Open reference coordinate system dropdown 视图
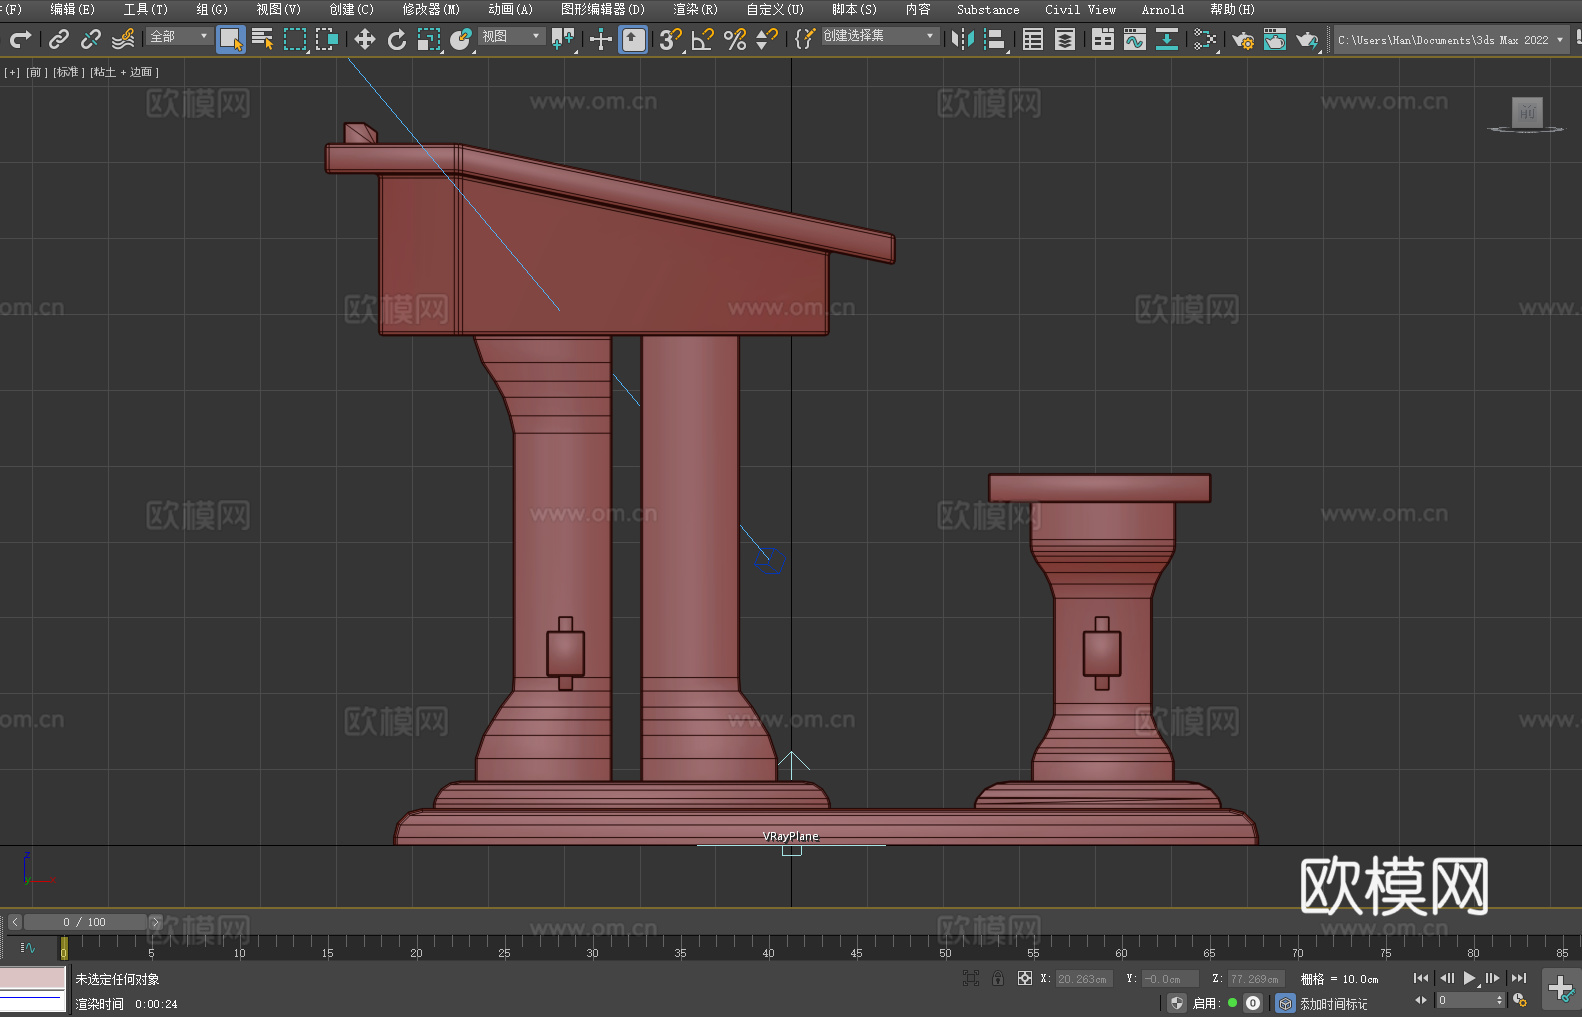The image size is (1582, 1017). coord(511,36)
